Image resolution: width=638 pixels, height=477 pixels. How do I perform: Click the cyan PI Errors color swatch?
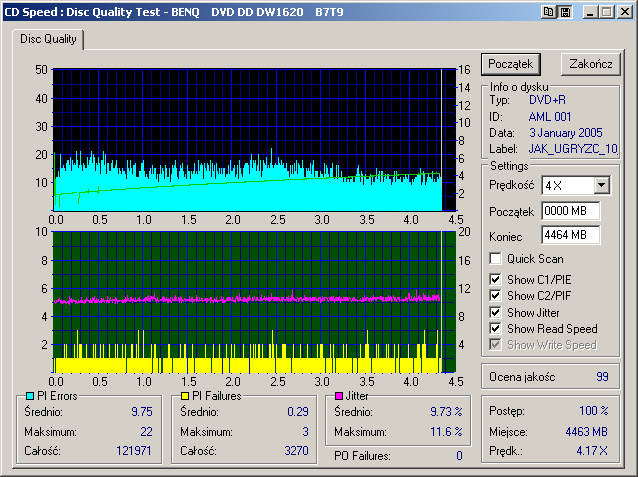(30, 396)
